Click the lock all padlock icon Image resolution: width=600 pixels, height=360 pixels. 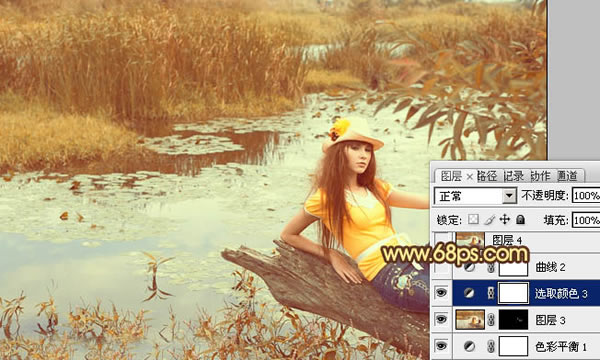(x=520, y=219)
